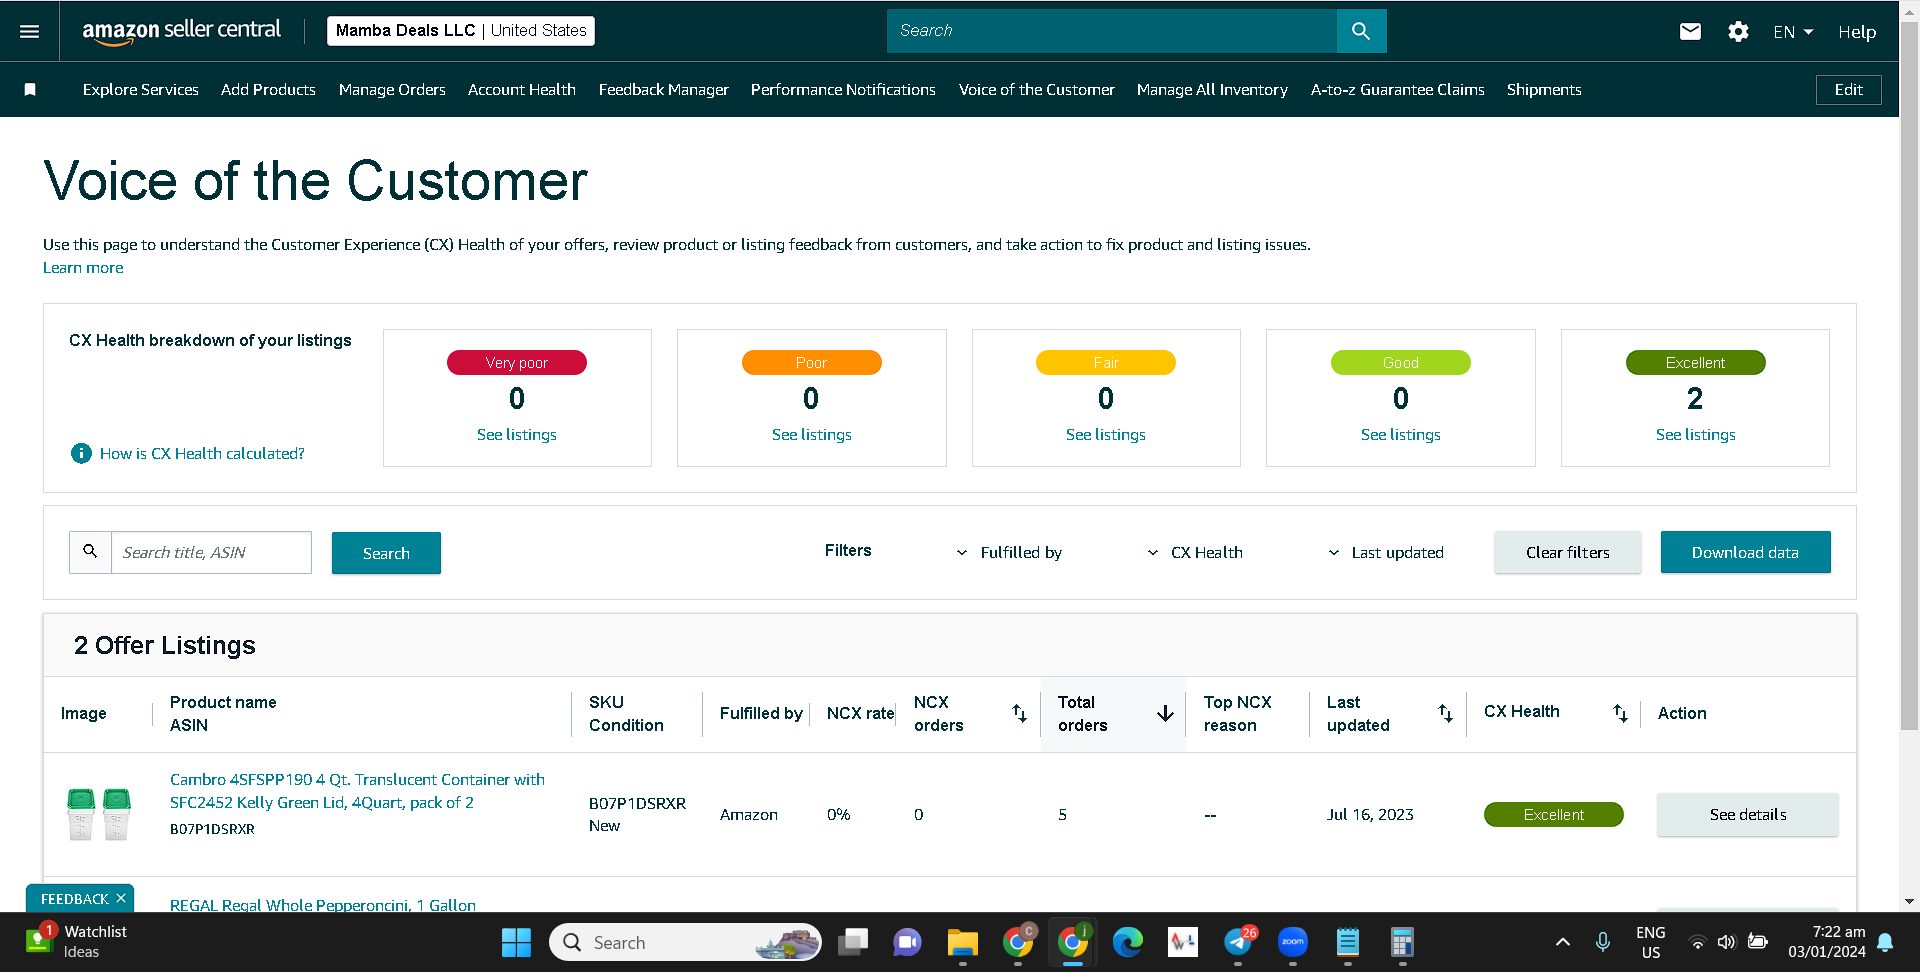Show hidden icons in the system tray

click(x=1563, y=942)
